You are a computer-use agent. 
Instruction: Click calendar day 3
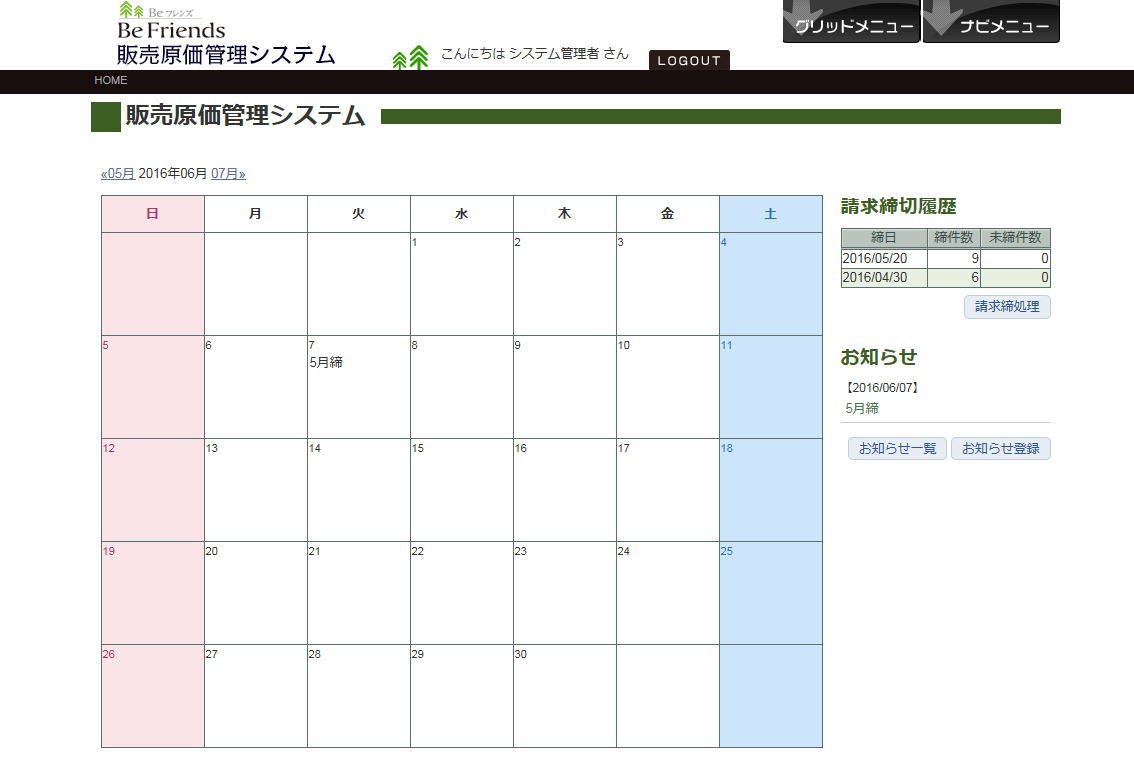point(668,284)
